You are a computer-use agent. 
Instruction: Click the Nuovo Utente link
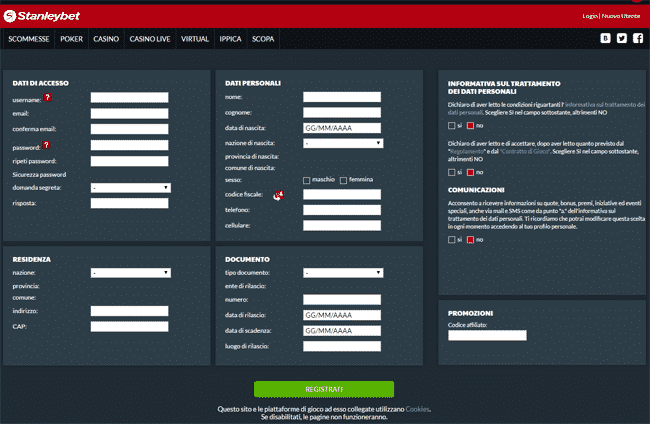point(621,16)
